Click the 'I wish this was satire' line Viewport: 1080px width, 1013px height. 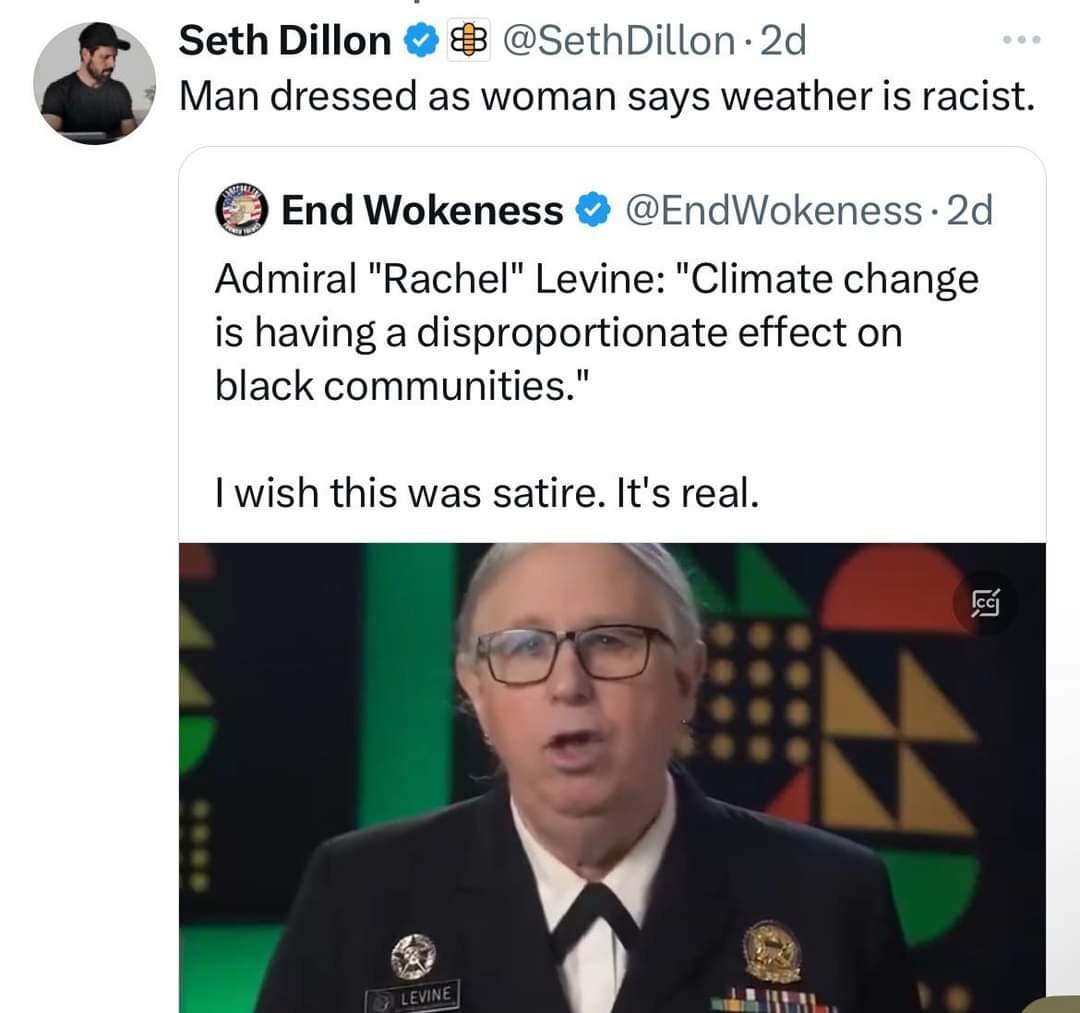[487, 493]
